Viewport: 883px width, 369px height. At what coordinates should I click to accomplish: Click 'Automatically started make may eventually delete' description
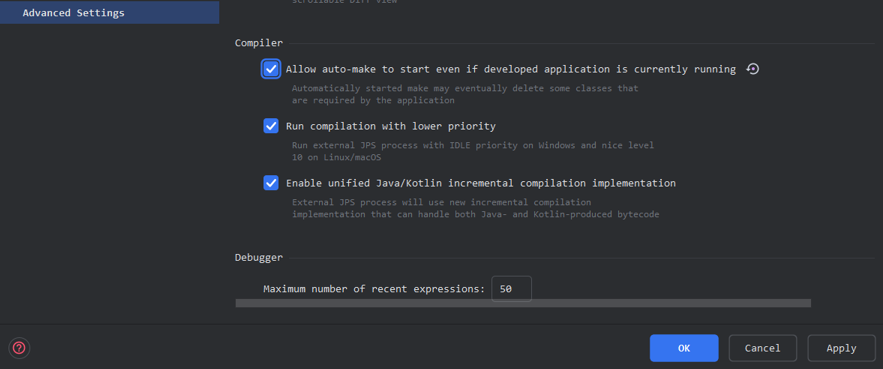click(465, 94)
